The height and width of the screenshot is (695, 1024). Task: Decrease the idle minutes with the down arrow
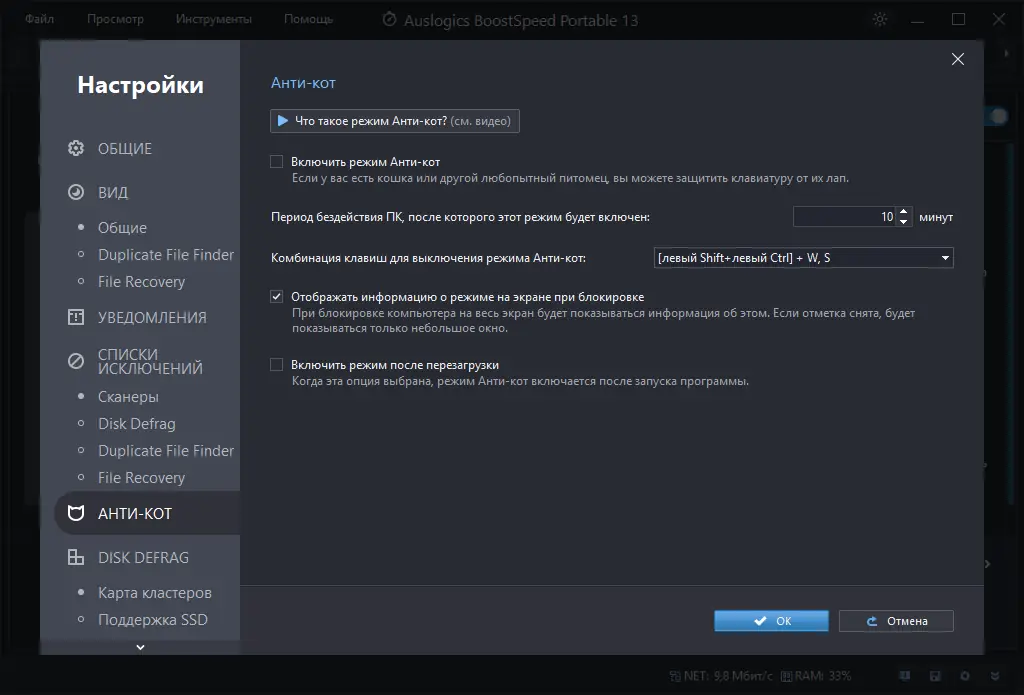click(904, 221)
